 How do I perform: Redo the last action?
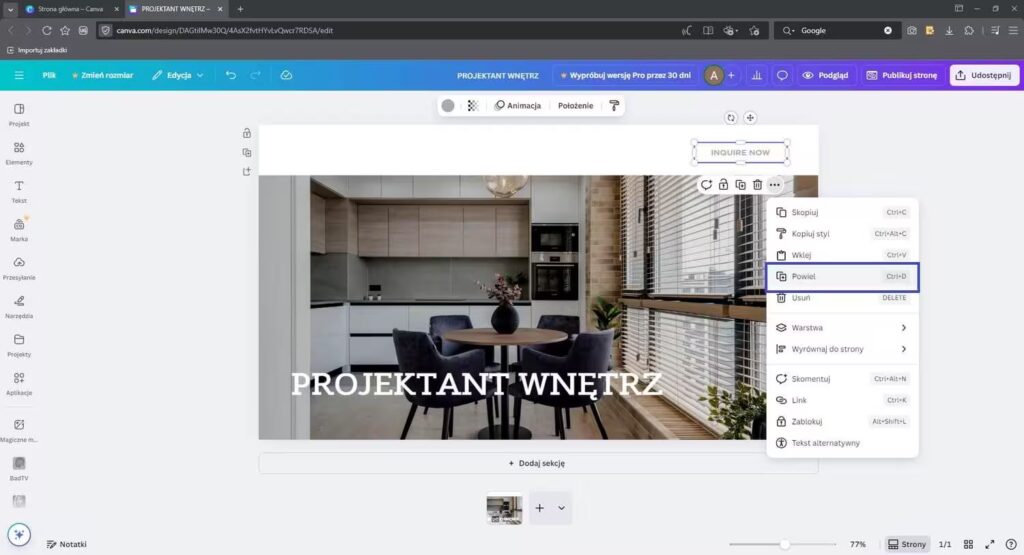(255, 75)
